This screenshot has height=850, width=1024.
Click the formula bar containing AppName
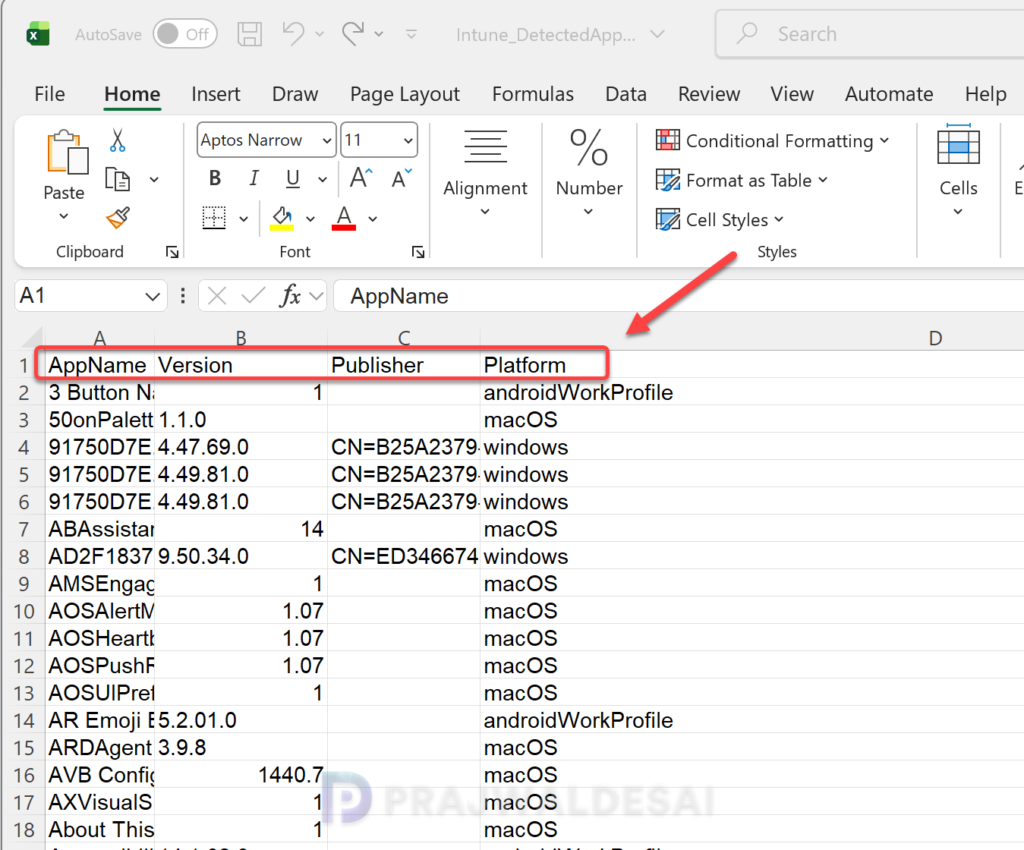pyautogui.click(x=679, y=296)
